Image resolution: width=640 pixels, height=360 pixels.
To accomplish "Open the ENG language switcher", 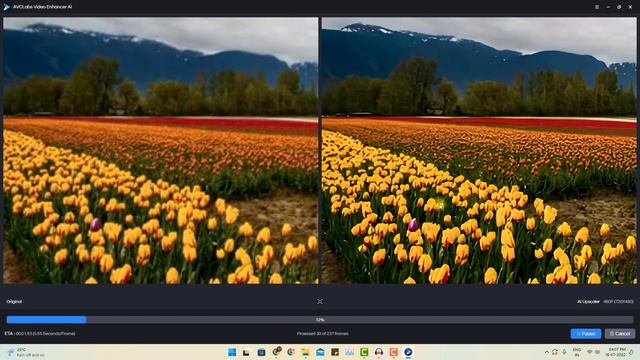I will click(577, 352).
